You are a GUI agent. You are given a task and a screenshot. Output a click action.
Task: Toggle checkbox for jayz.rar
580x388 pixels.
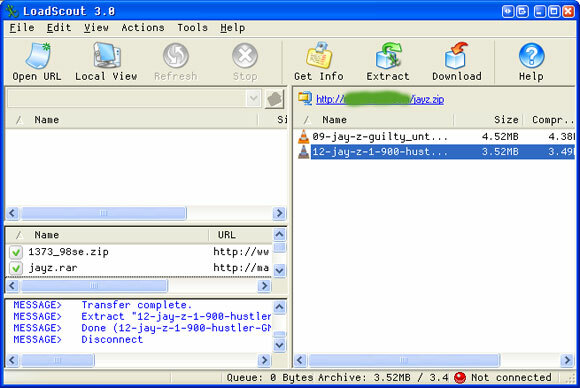(16, 268)
